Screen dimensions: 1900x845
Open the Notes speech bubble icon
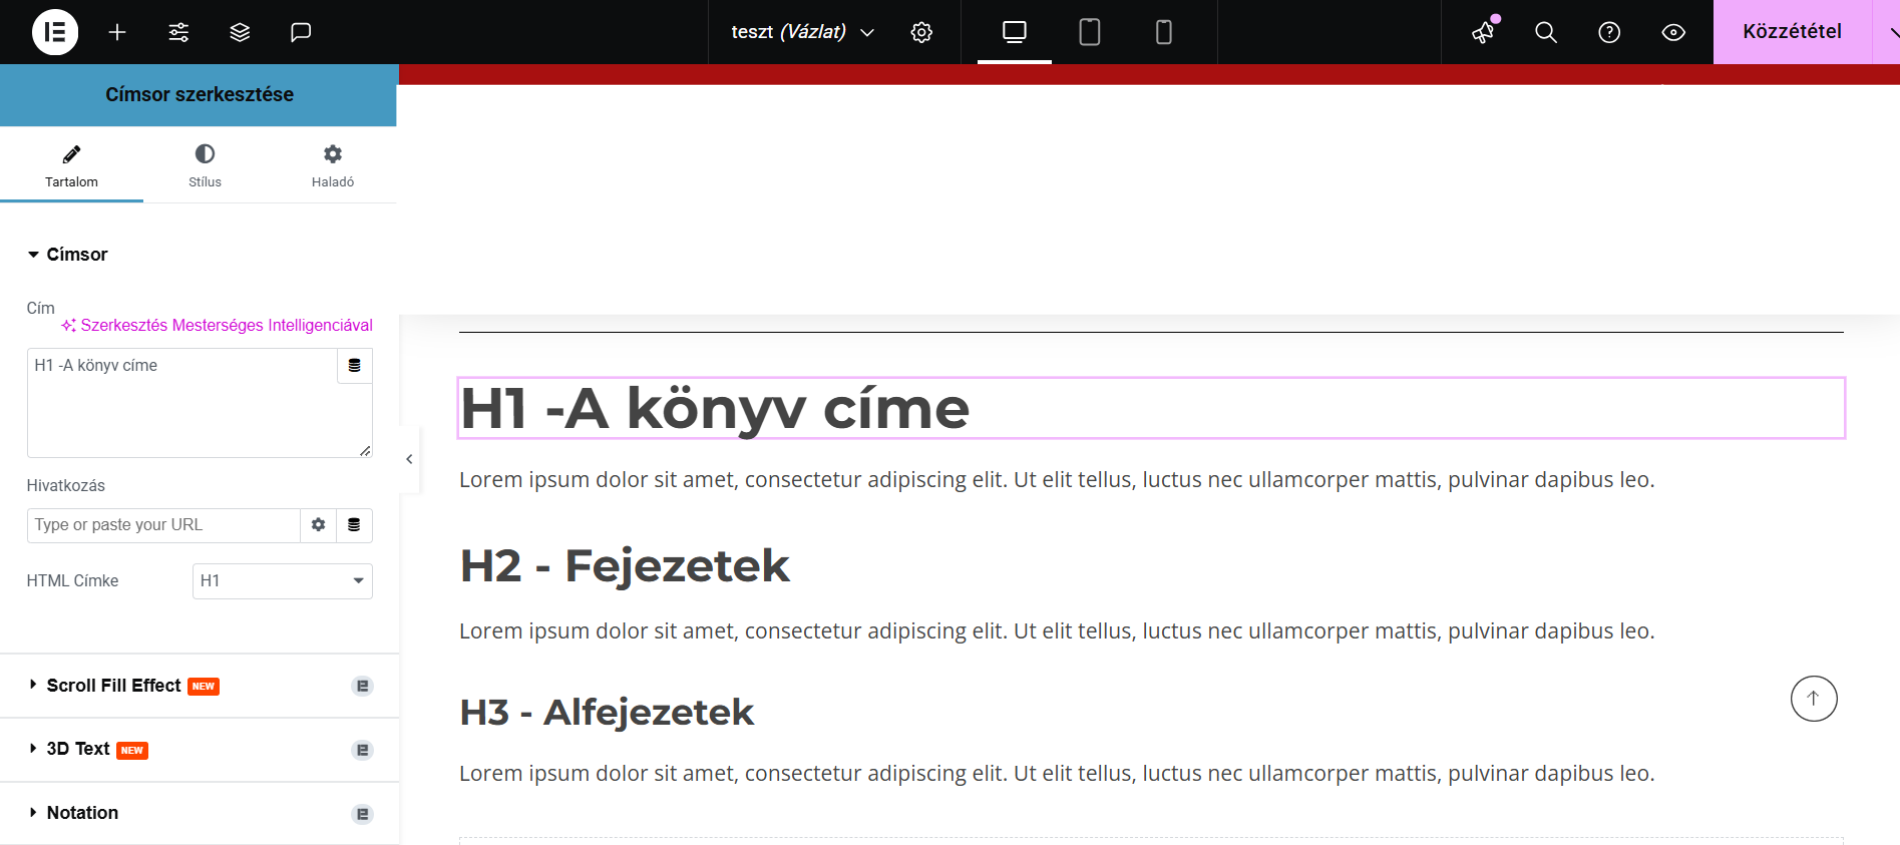point(301,32)
